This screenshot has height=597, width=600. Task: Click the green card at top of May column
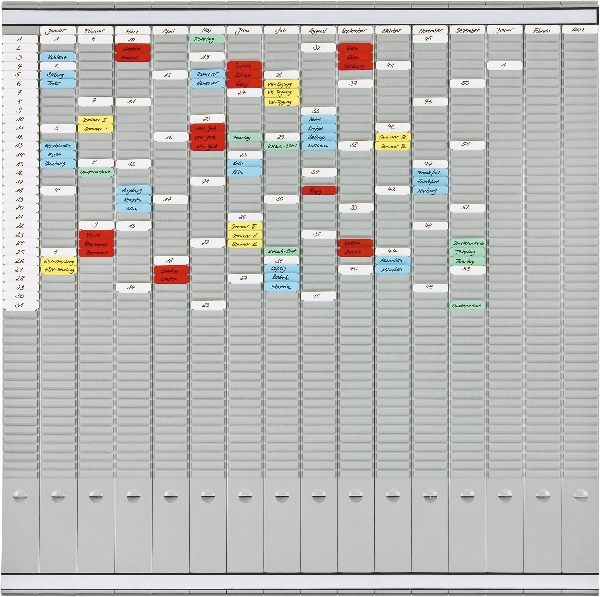click(x=207, y=39)
